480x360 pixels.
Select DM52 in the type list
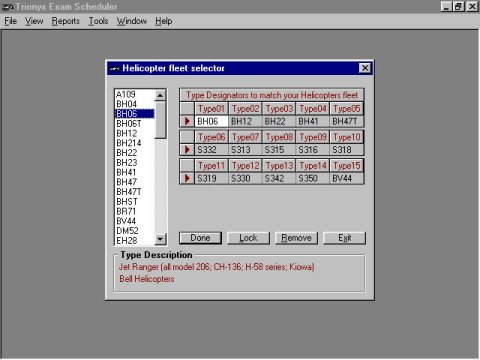click(134, 231)
